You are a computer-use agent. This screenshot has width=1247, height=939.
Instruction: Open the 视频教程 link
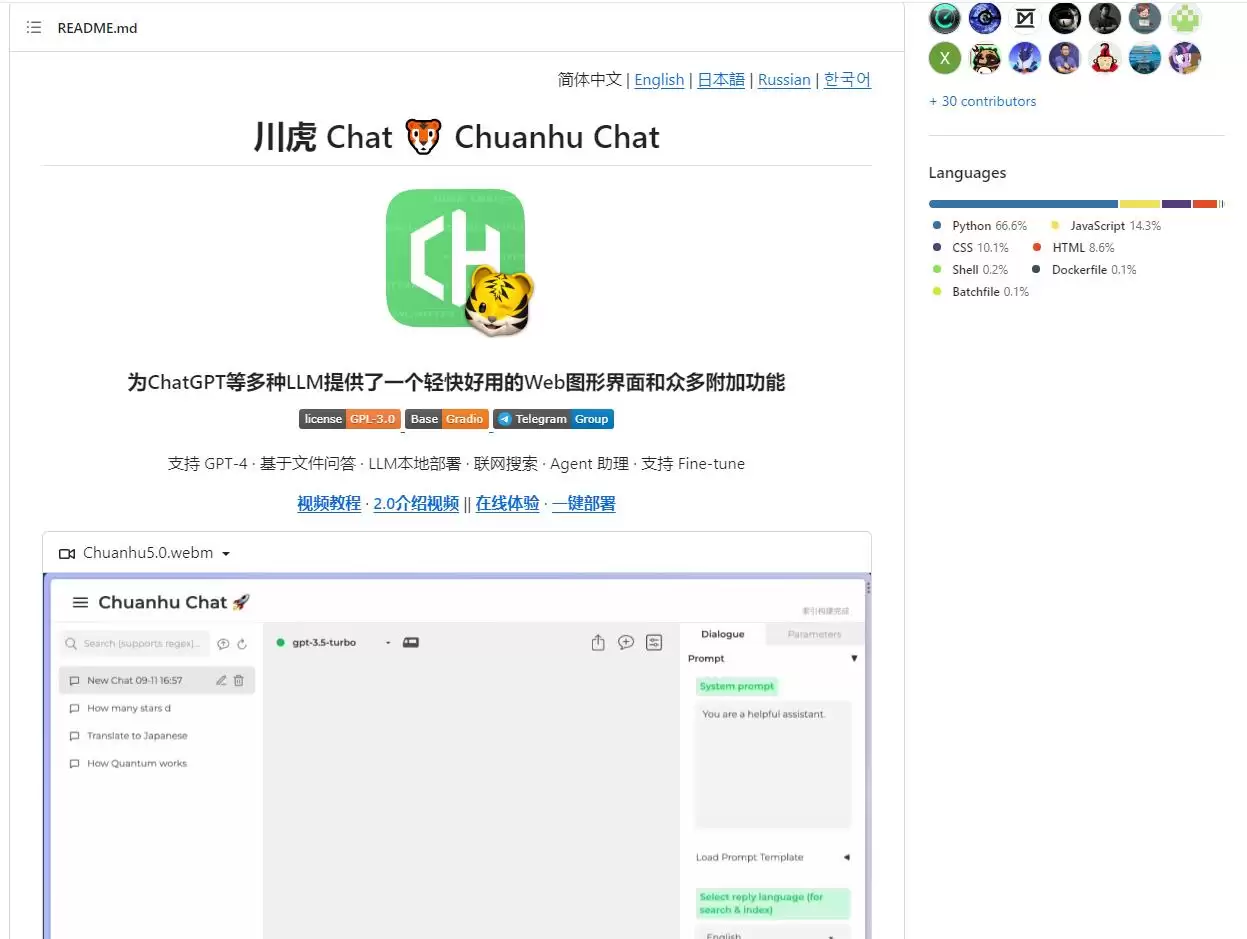[329, 504]
